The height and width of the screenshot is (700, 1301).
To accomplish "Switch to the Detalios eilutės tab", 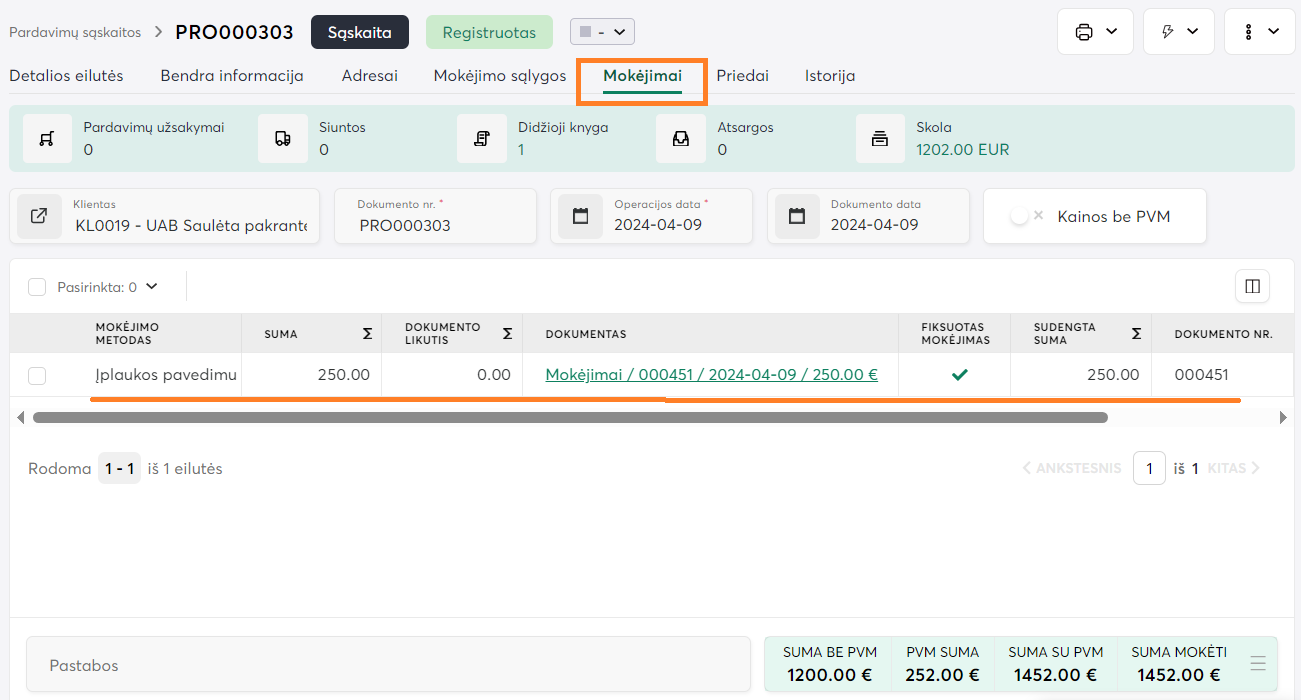I will (x=66, y=76).
